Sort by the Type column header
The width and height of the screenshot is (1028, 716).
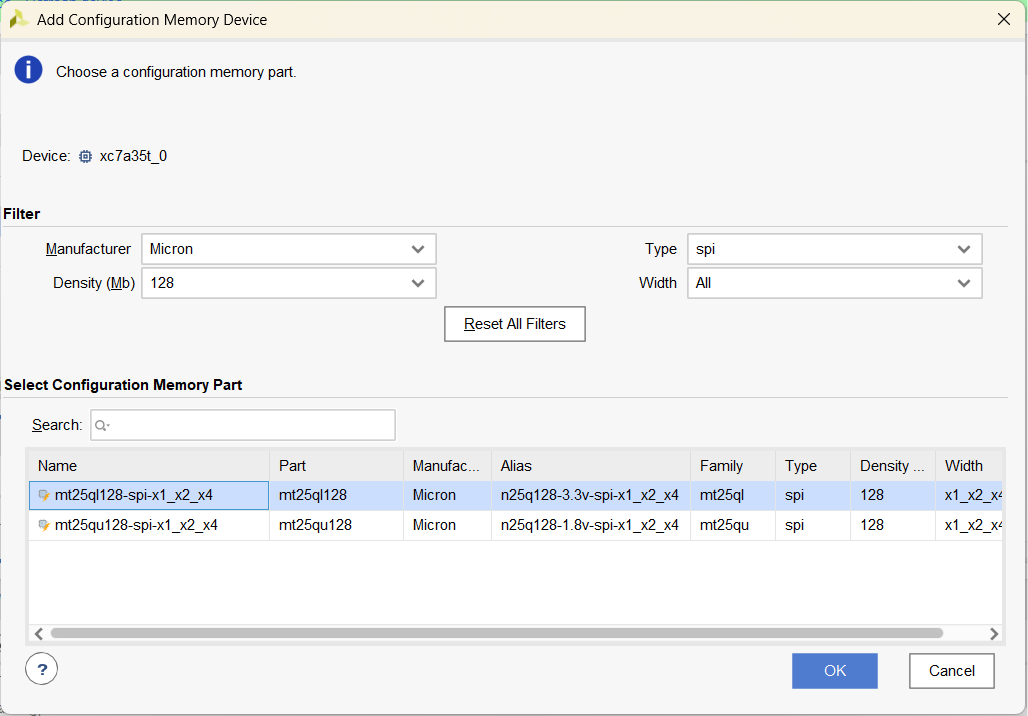[x=813, y=466]
